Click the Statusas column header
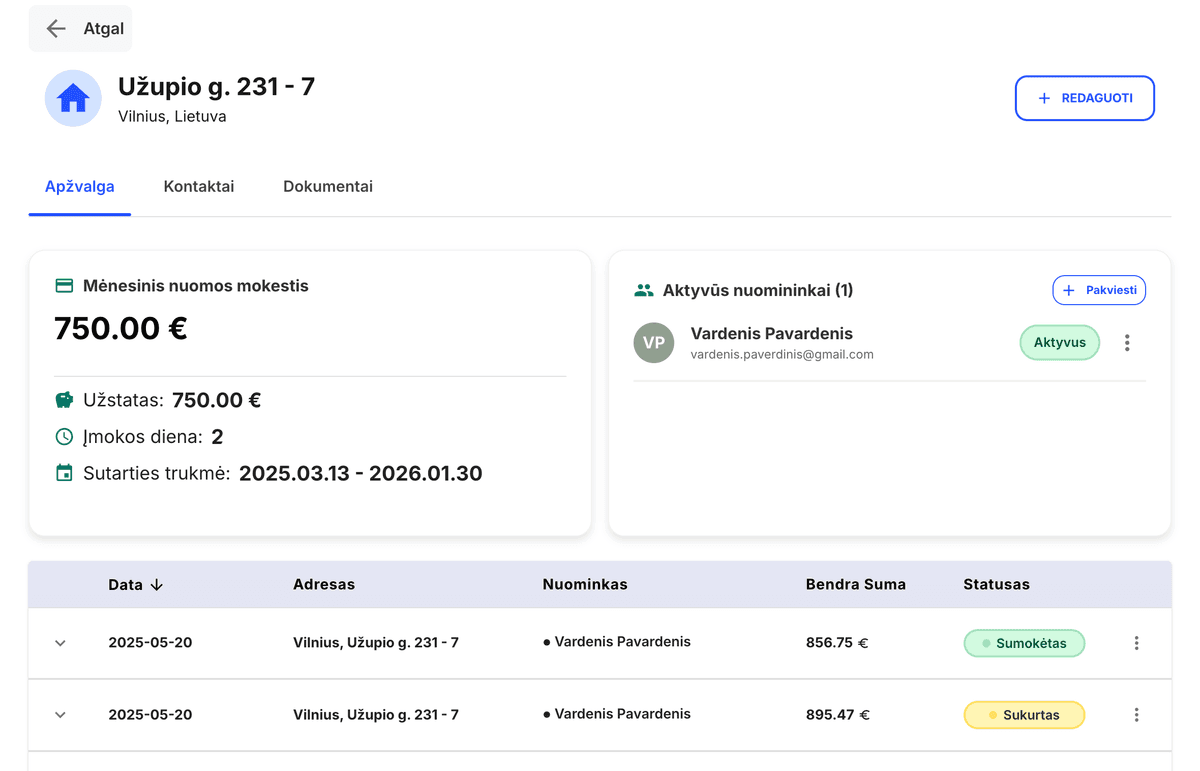The height and width of the screenshot is (771, 1200). (x=996, y=584)
